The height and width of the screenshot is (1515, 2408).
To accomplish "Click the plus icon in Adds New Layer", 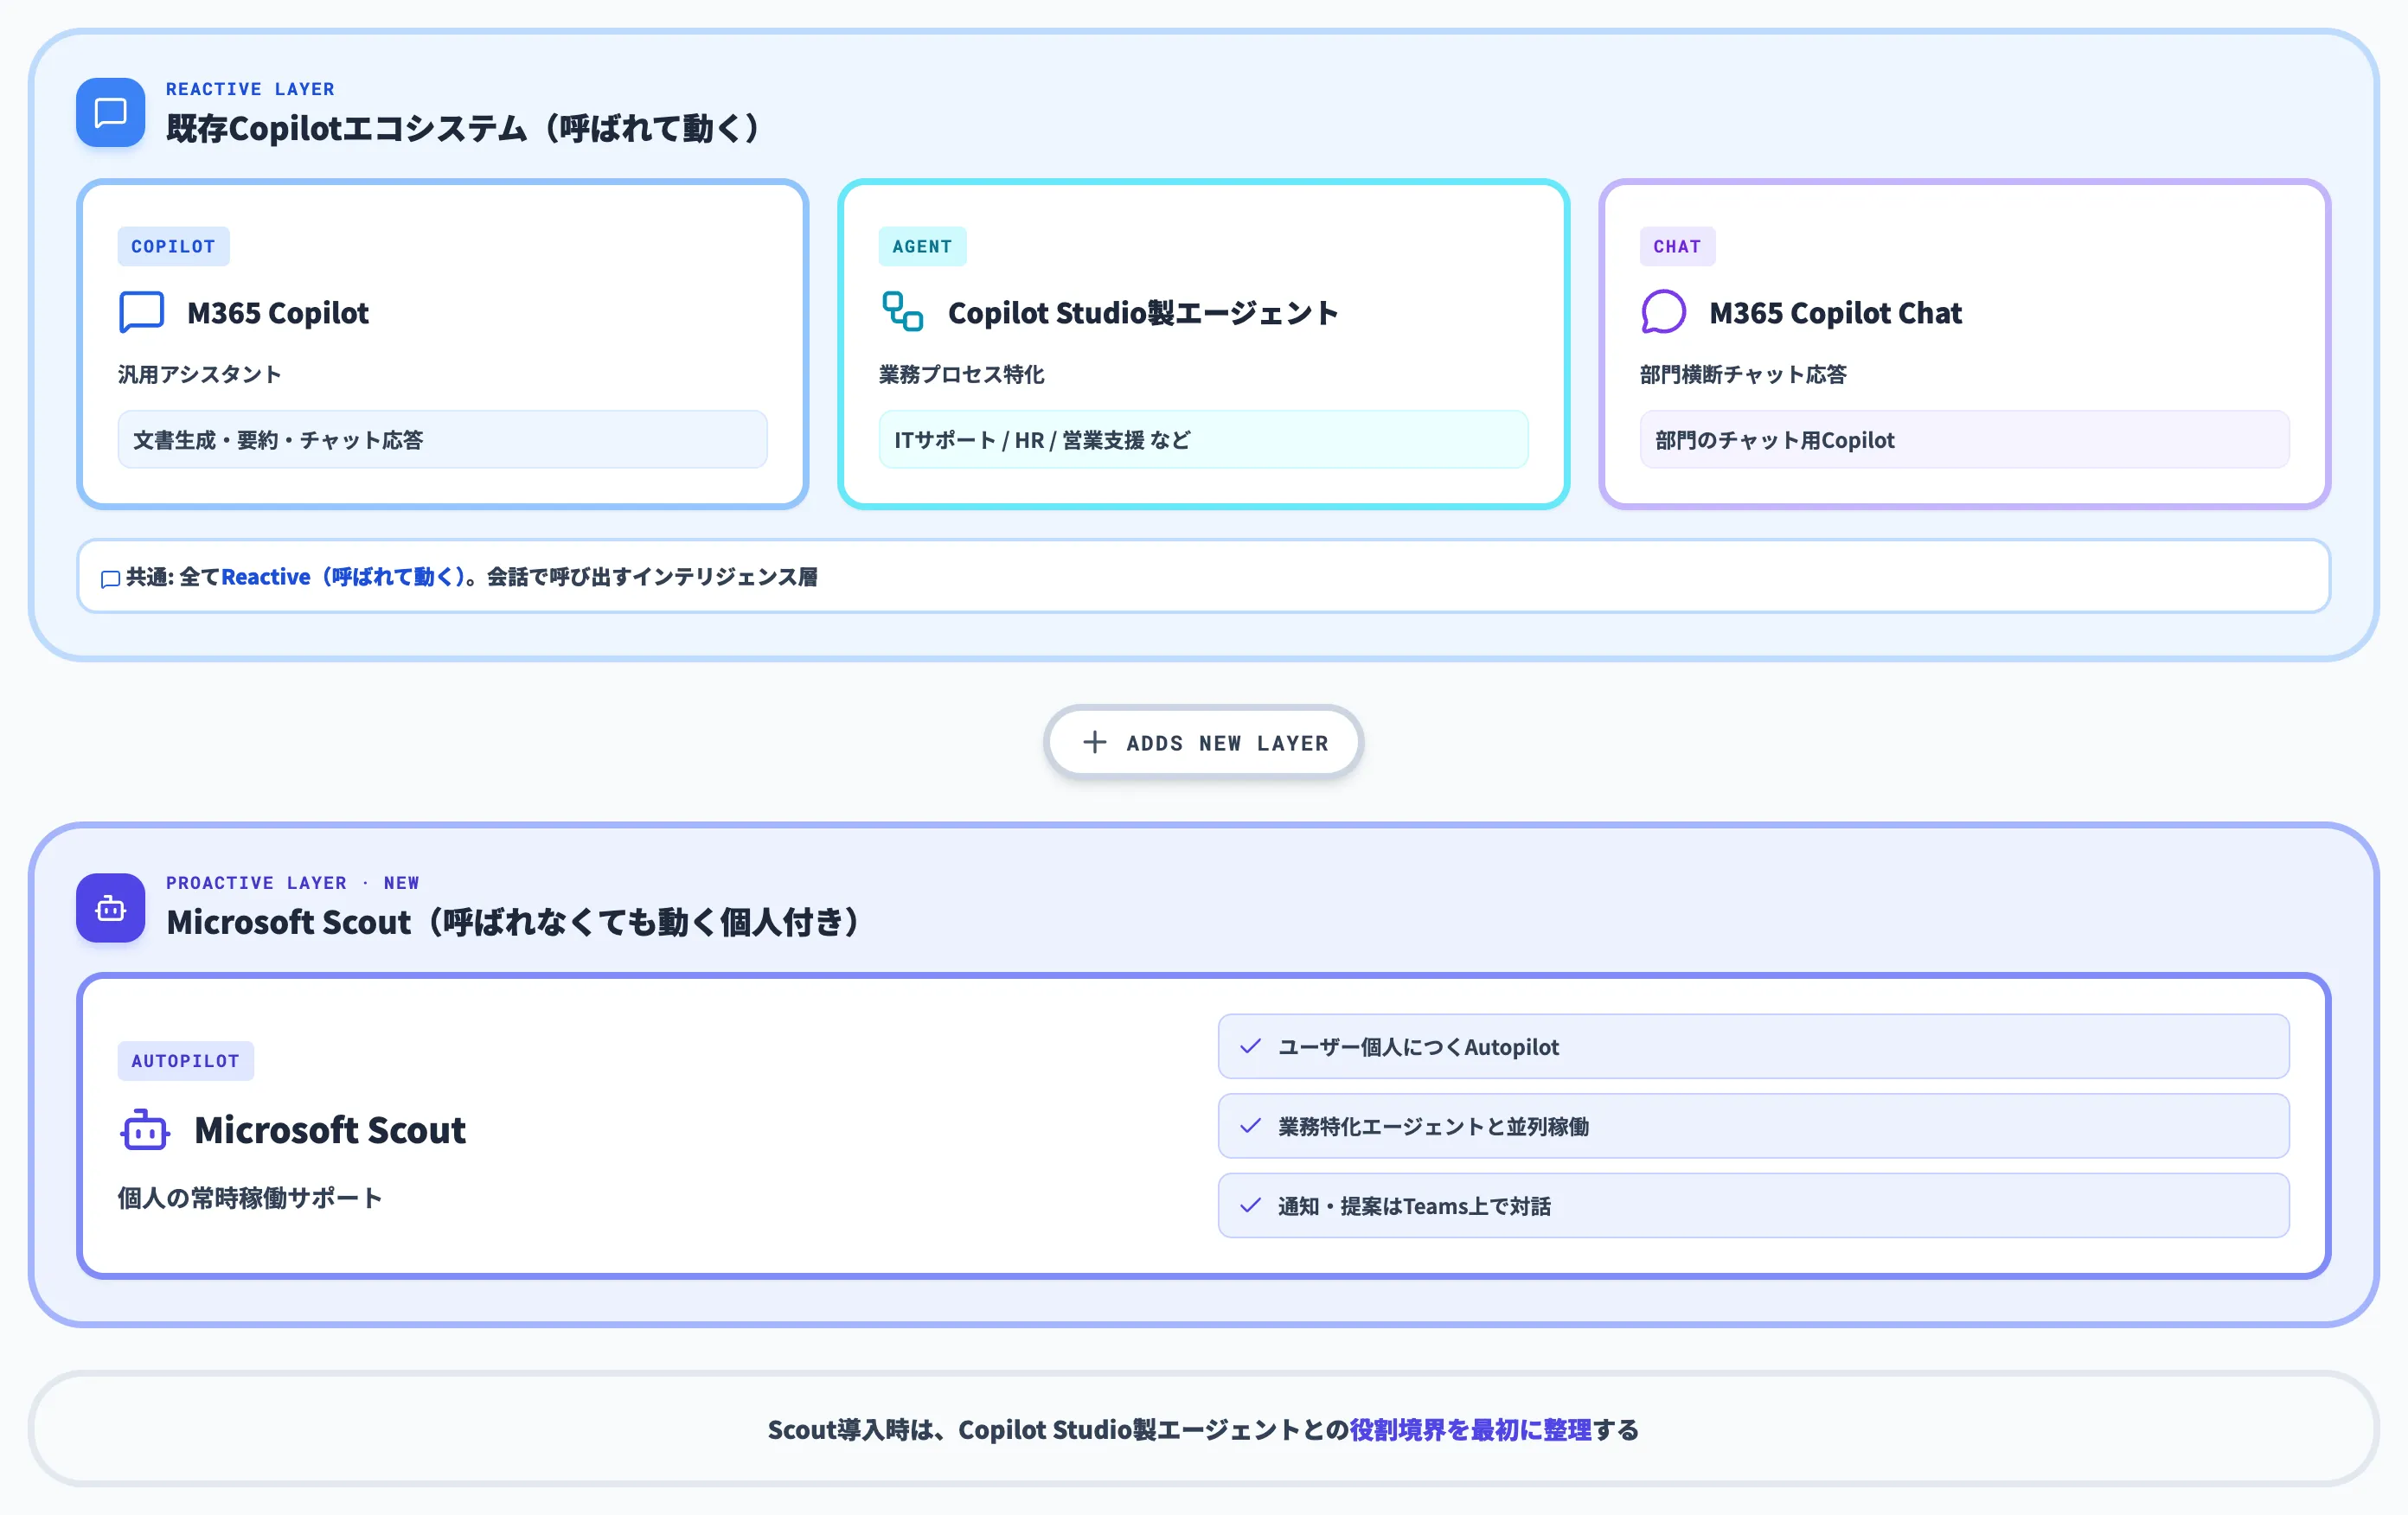I will (1094, 742).
